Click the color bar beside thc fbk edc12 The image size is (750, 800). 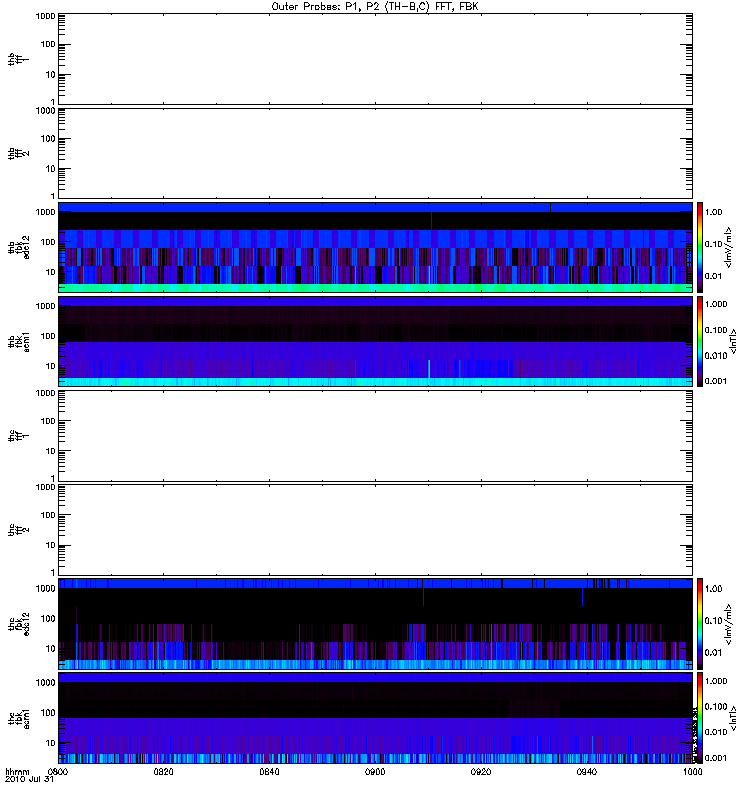700,623
